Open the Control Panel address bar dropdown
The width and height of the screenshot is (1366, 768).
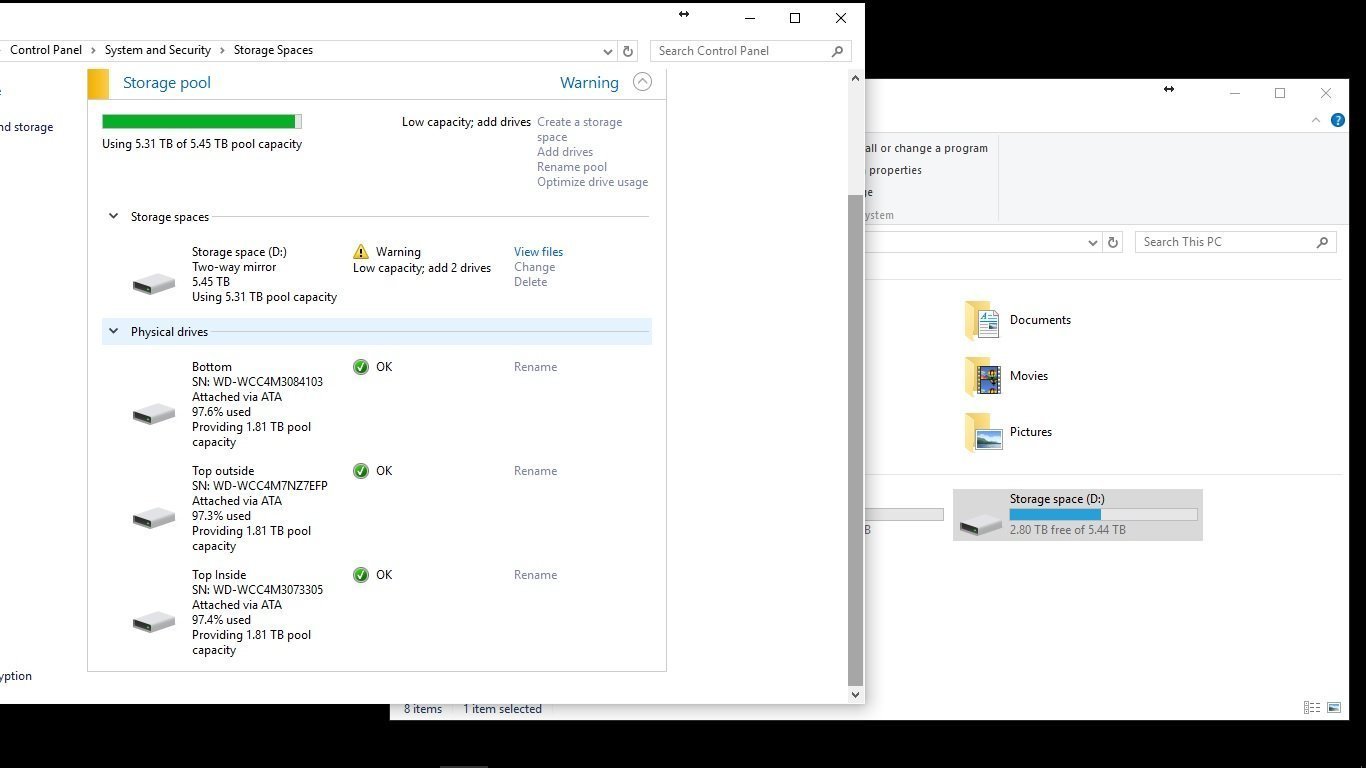click(608, 51)
